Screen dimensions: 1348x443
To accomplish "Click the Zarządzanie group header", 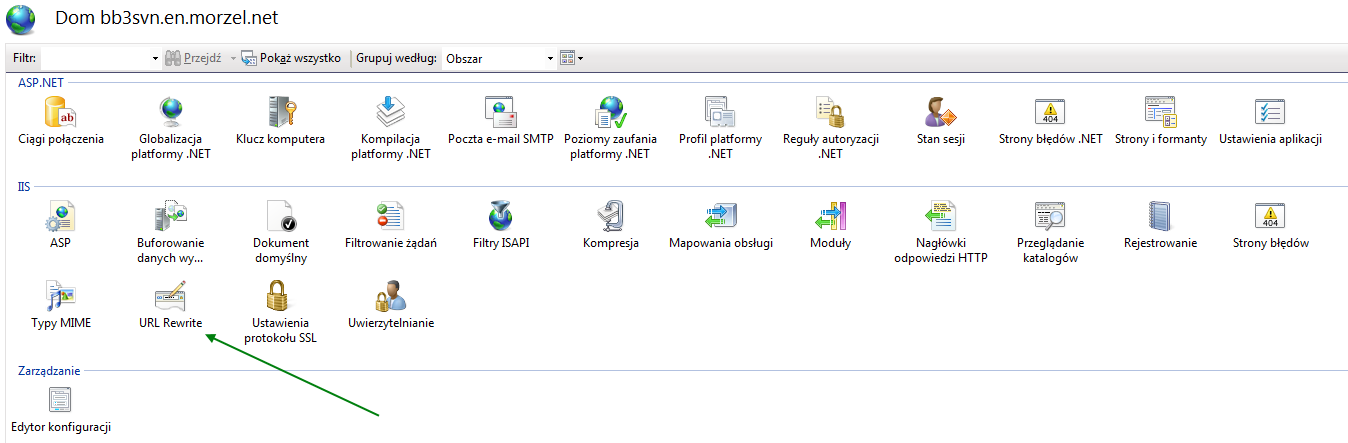I will tap(49, 370).
